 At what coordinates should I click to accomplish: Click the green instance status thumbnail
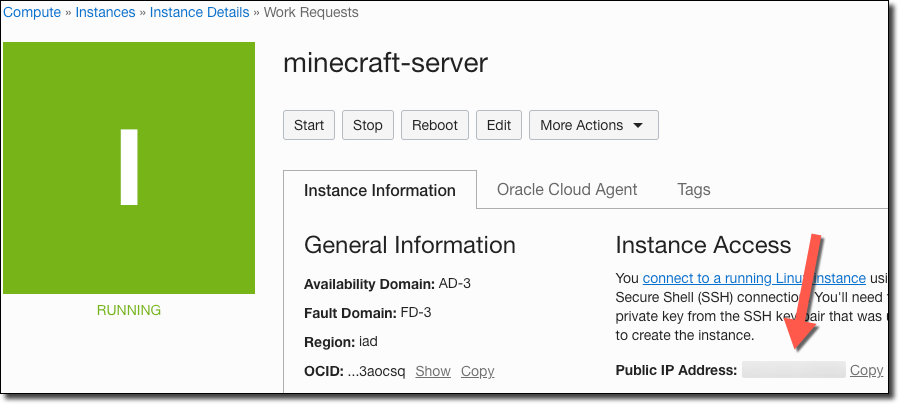[129, 168]
